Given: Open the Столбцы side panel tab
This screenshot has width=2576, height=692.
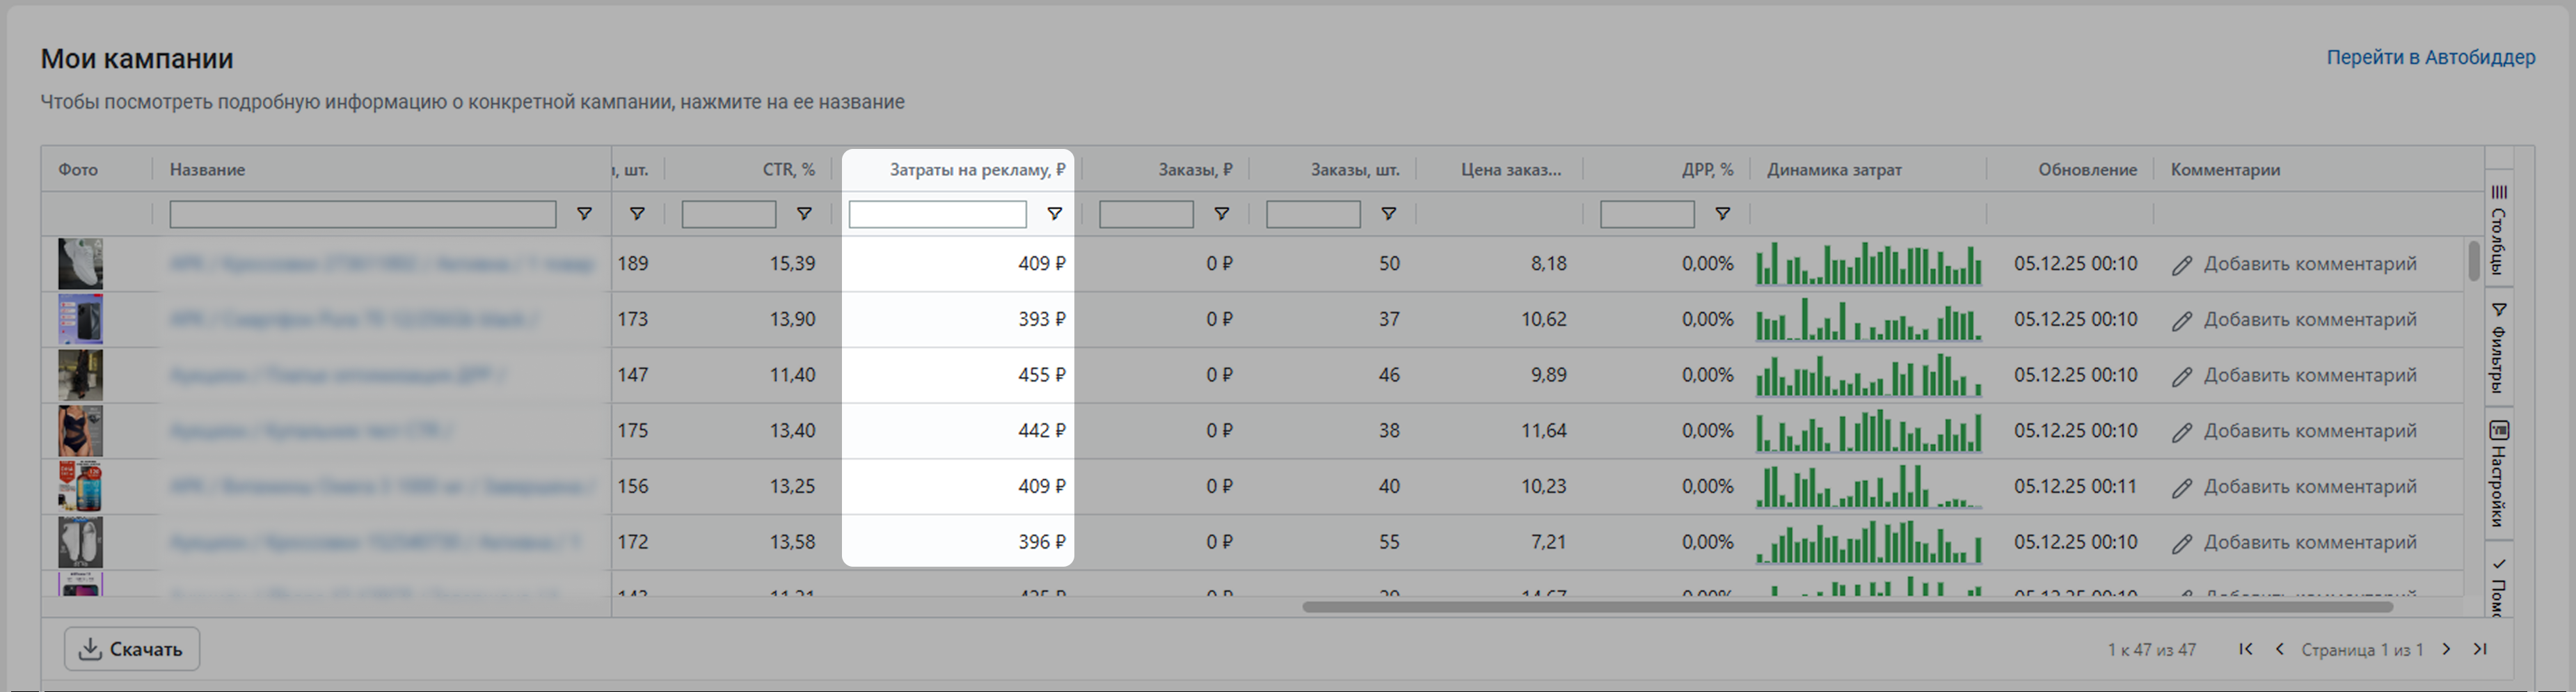Looking at the screenshot, I should pyautogui.click(x=2498, y=228).
